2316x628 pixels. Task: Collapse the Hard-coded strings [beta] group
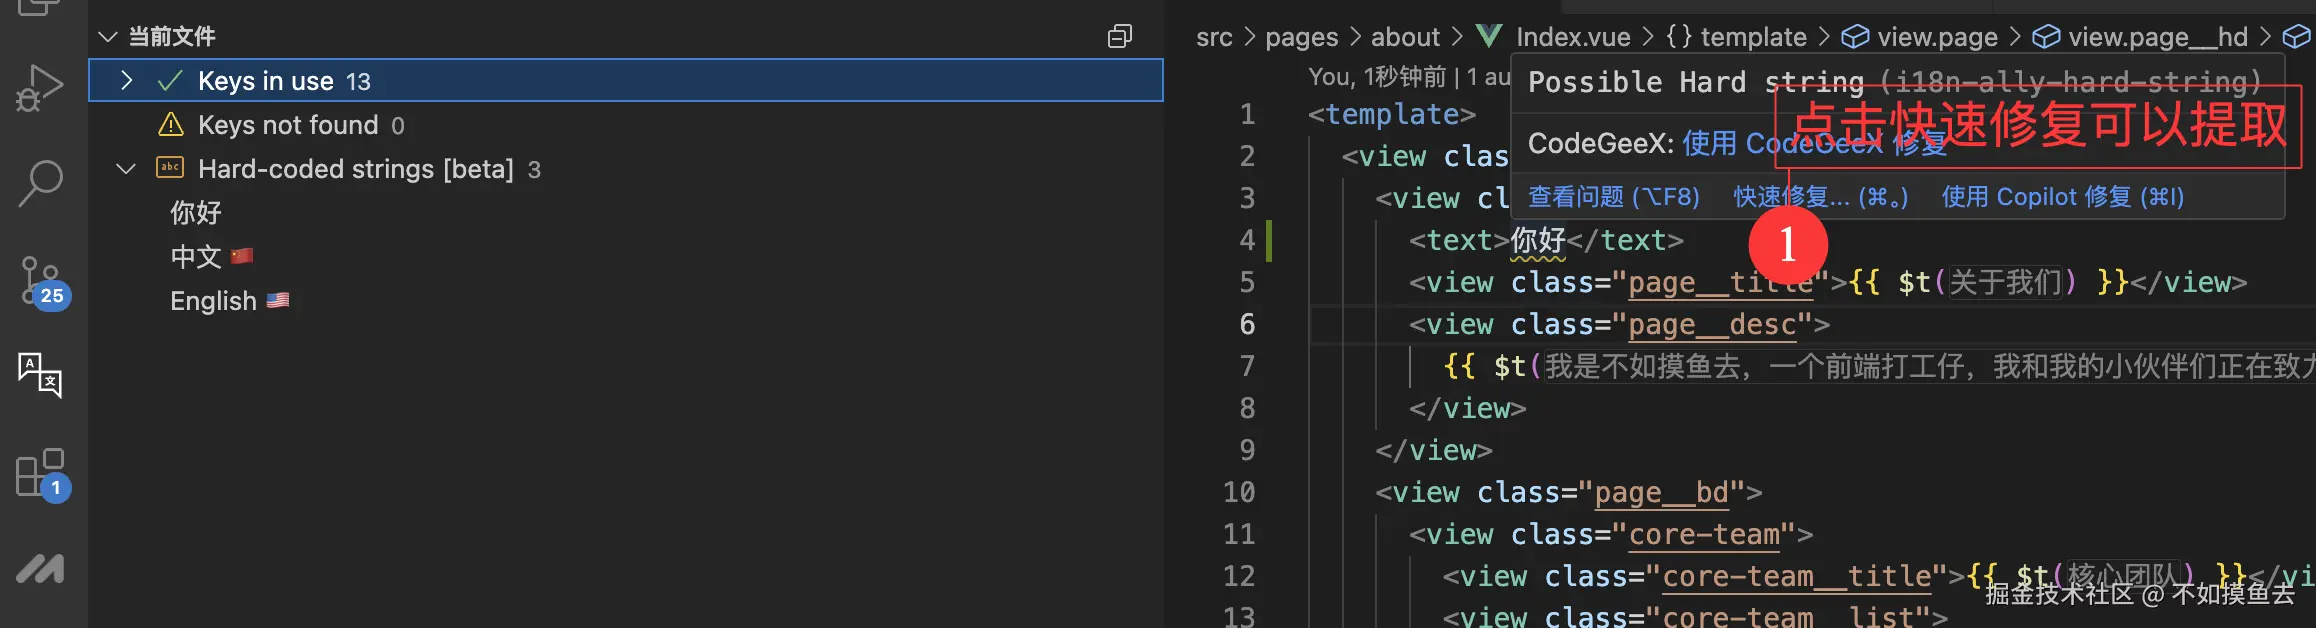click(126, 169)
